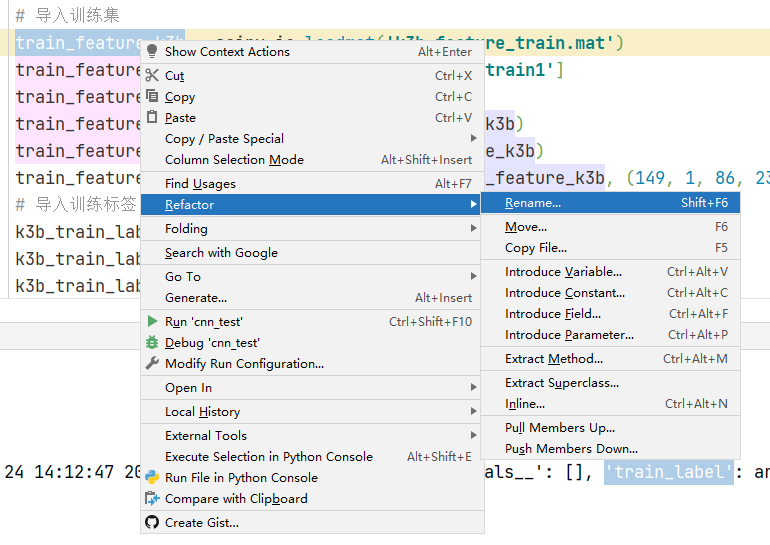Open Search with Google
The image size is (770, 545).
click(312, 252)
